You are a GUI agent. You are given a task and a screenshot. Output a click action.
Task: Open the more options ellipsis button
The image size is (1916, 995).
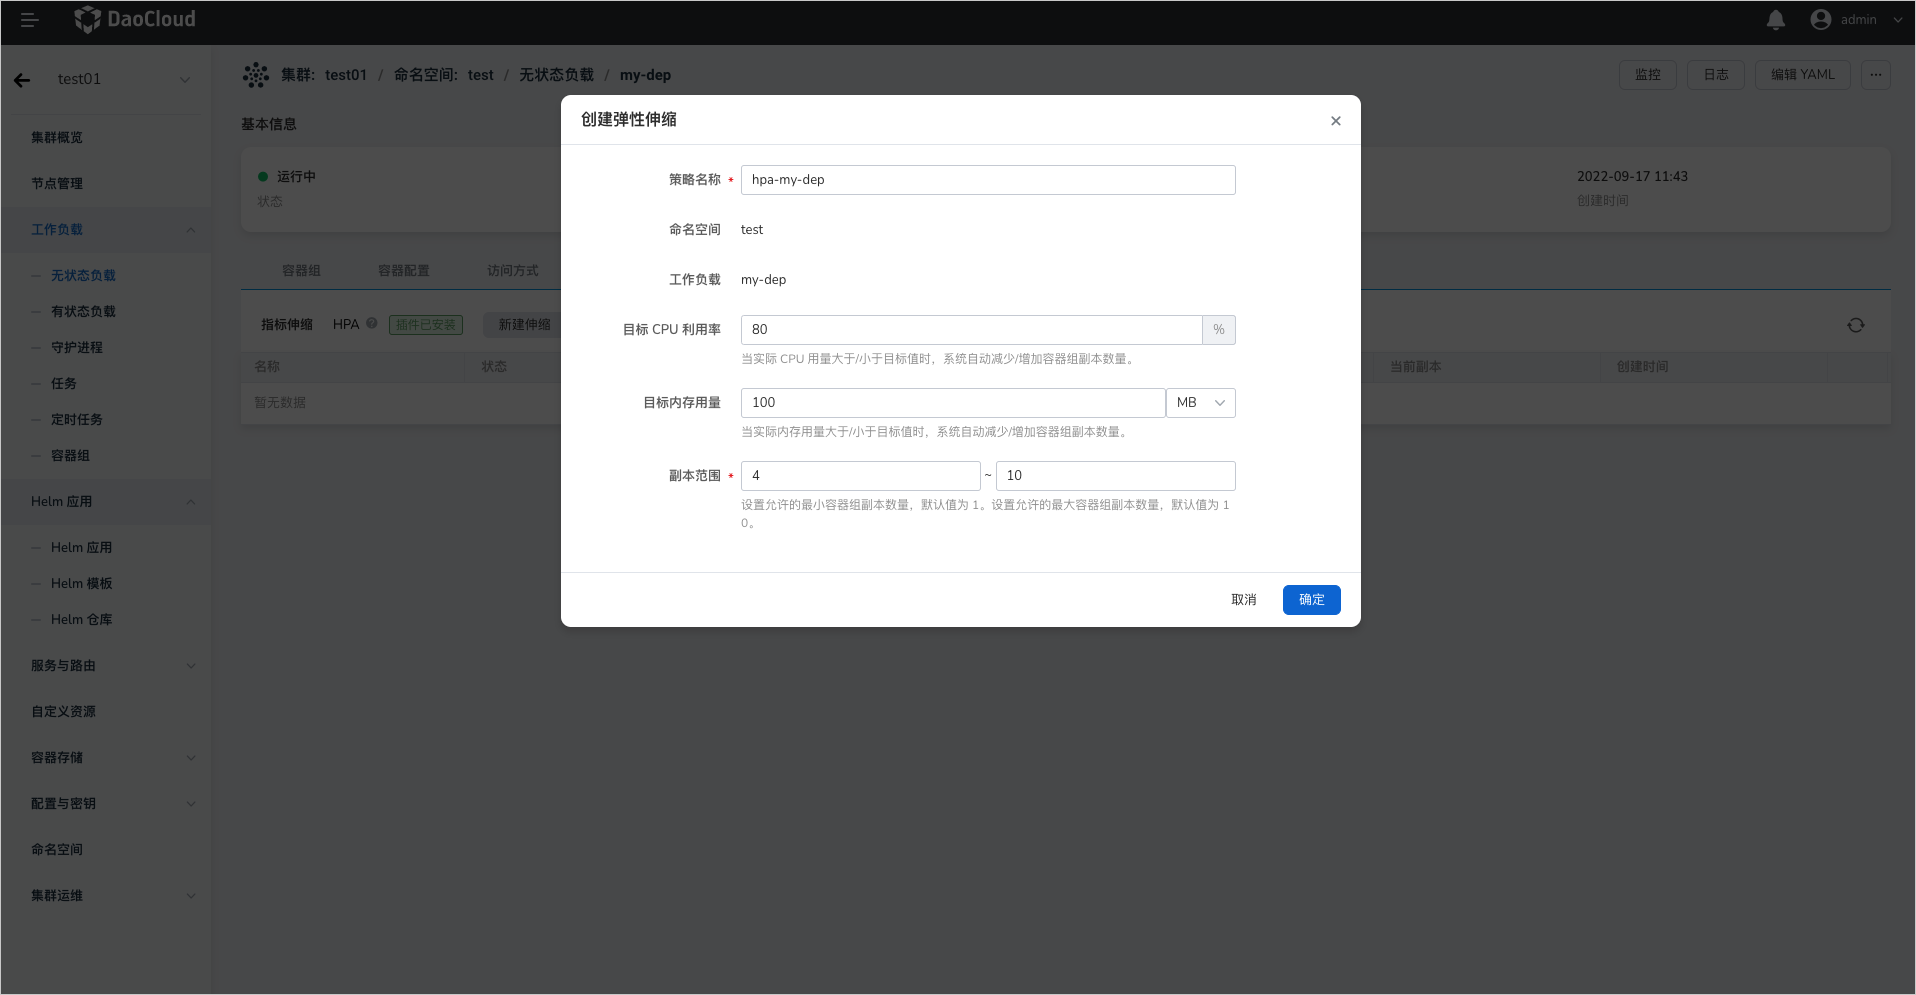[1876, 75]
